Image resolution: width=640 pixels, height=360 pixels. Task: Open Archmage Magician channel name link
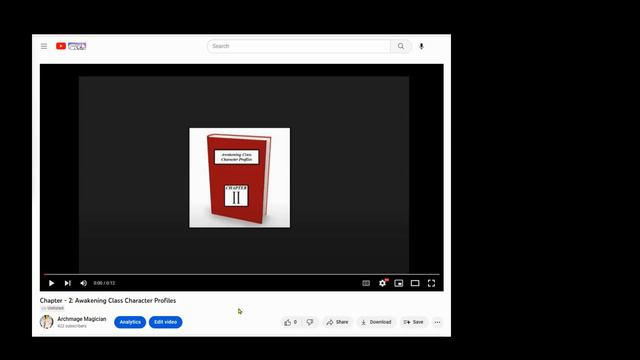pyautogui.click(x=82, y=319)
